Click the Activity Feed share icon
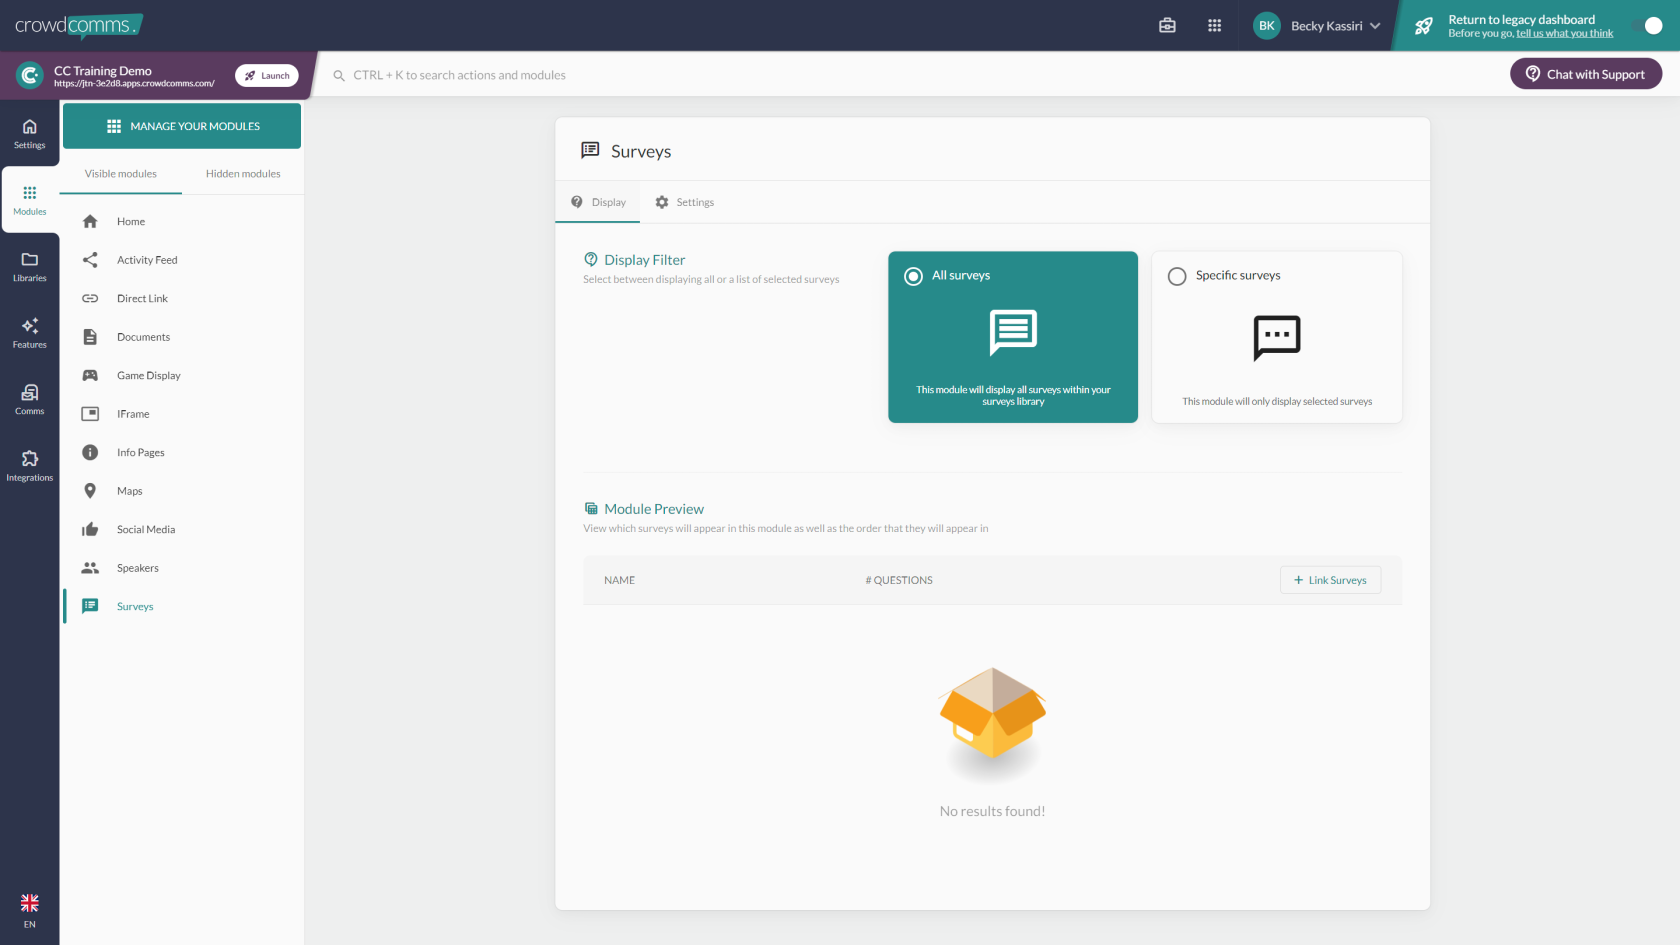 90,260
